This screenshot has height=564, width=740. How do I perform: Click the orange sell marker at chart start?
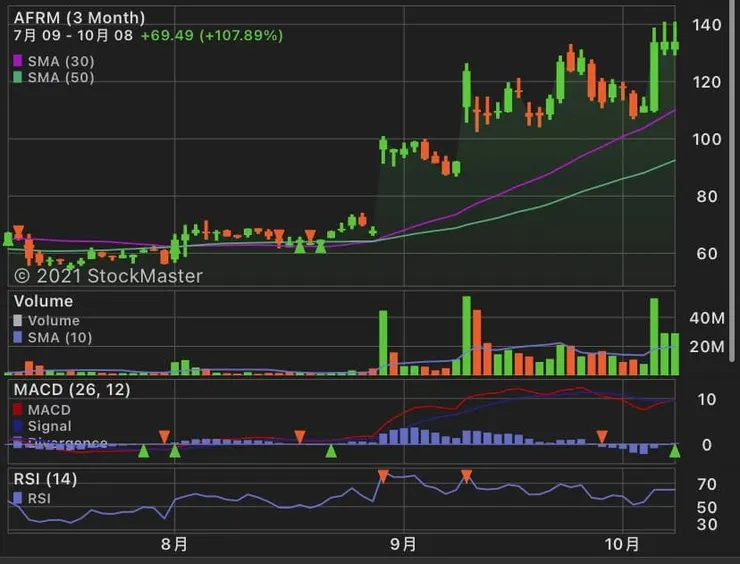pyautogui.click(x=18, y=232)
